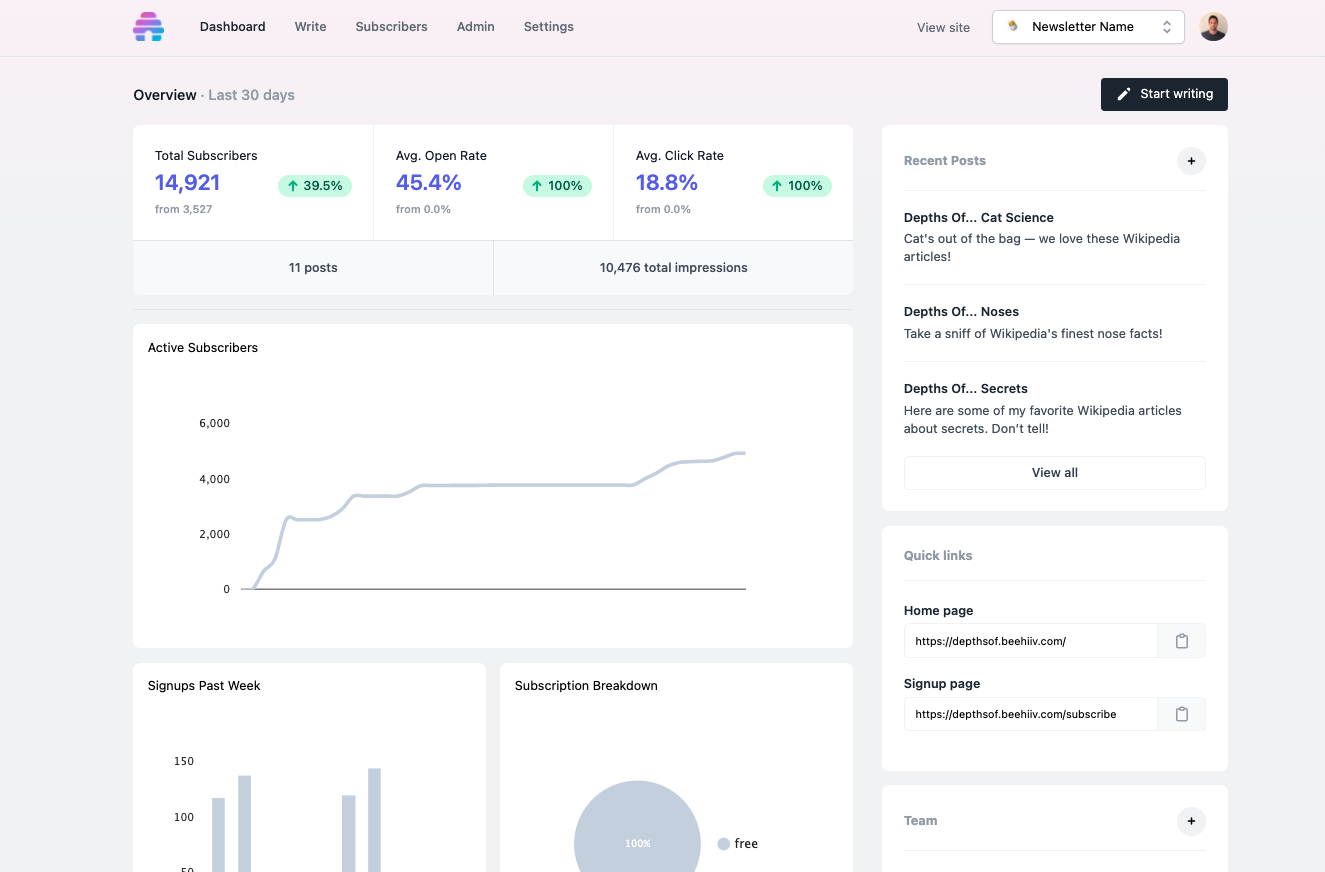Open the profile avatar in the top right
Screen dimensions: 1325x872
1213,26
